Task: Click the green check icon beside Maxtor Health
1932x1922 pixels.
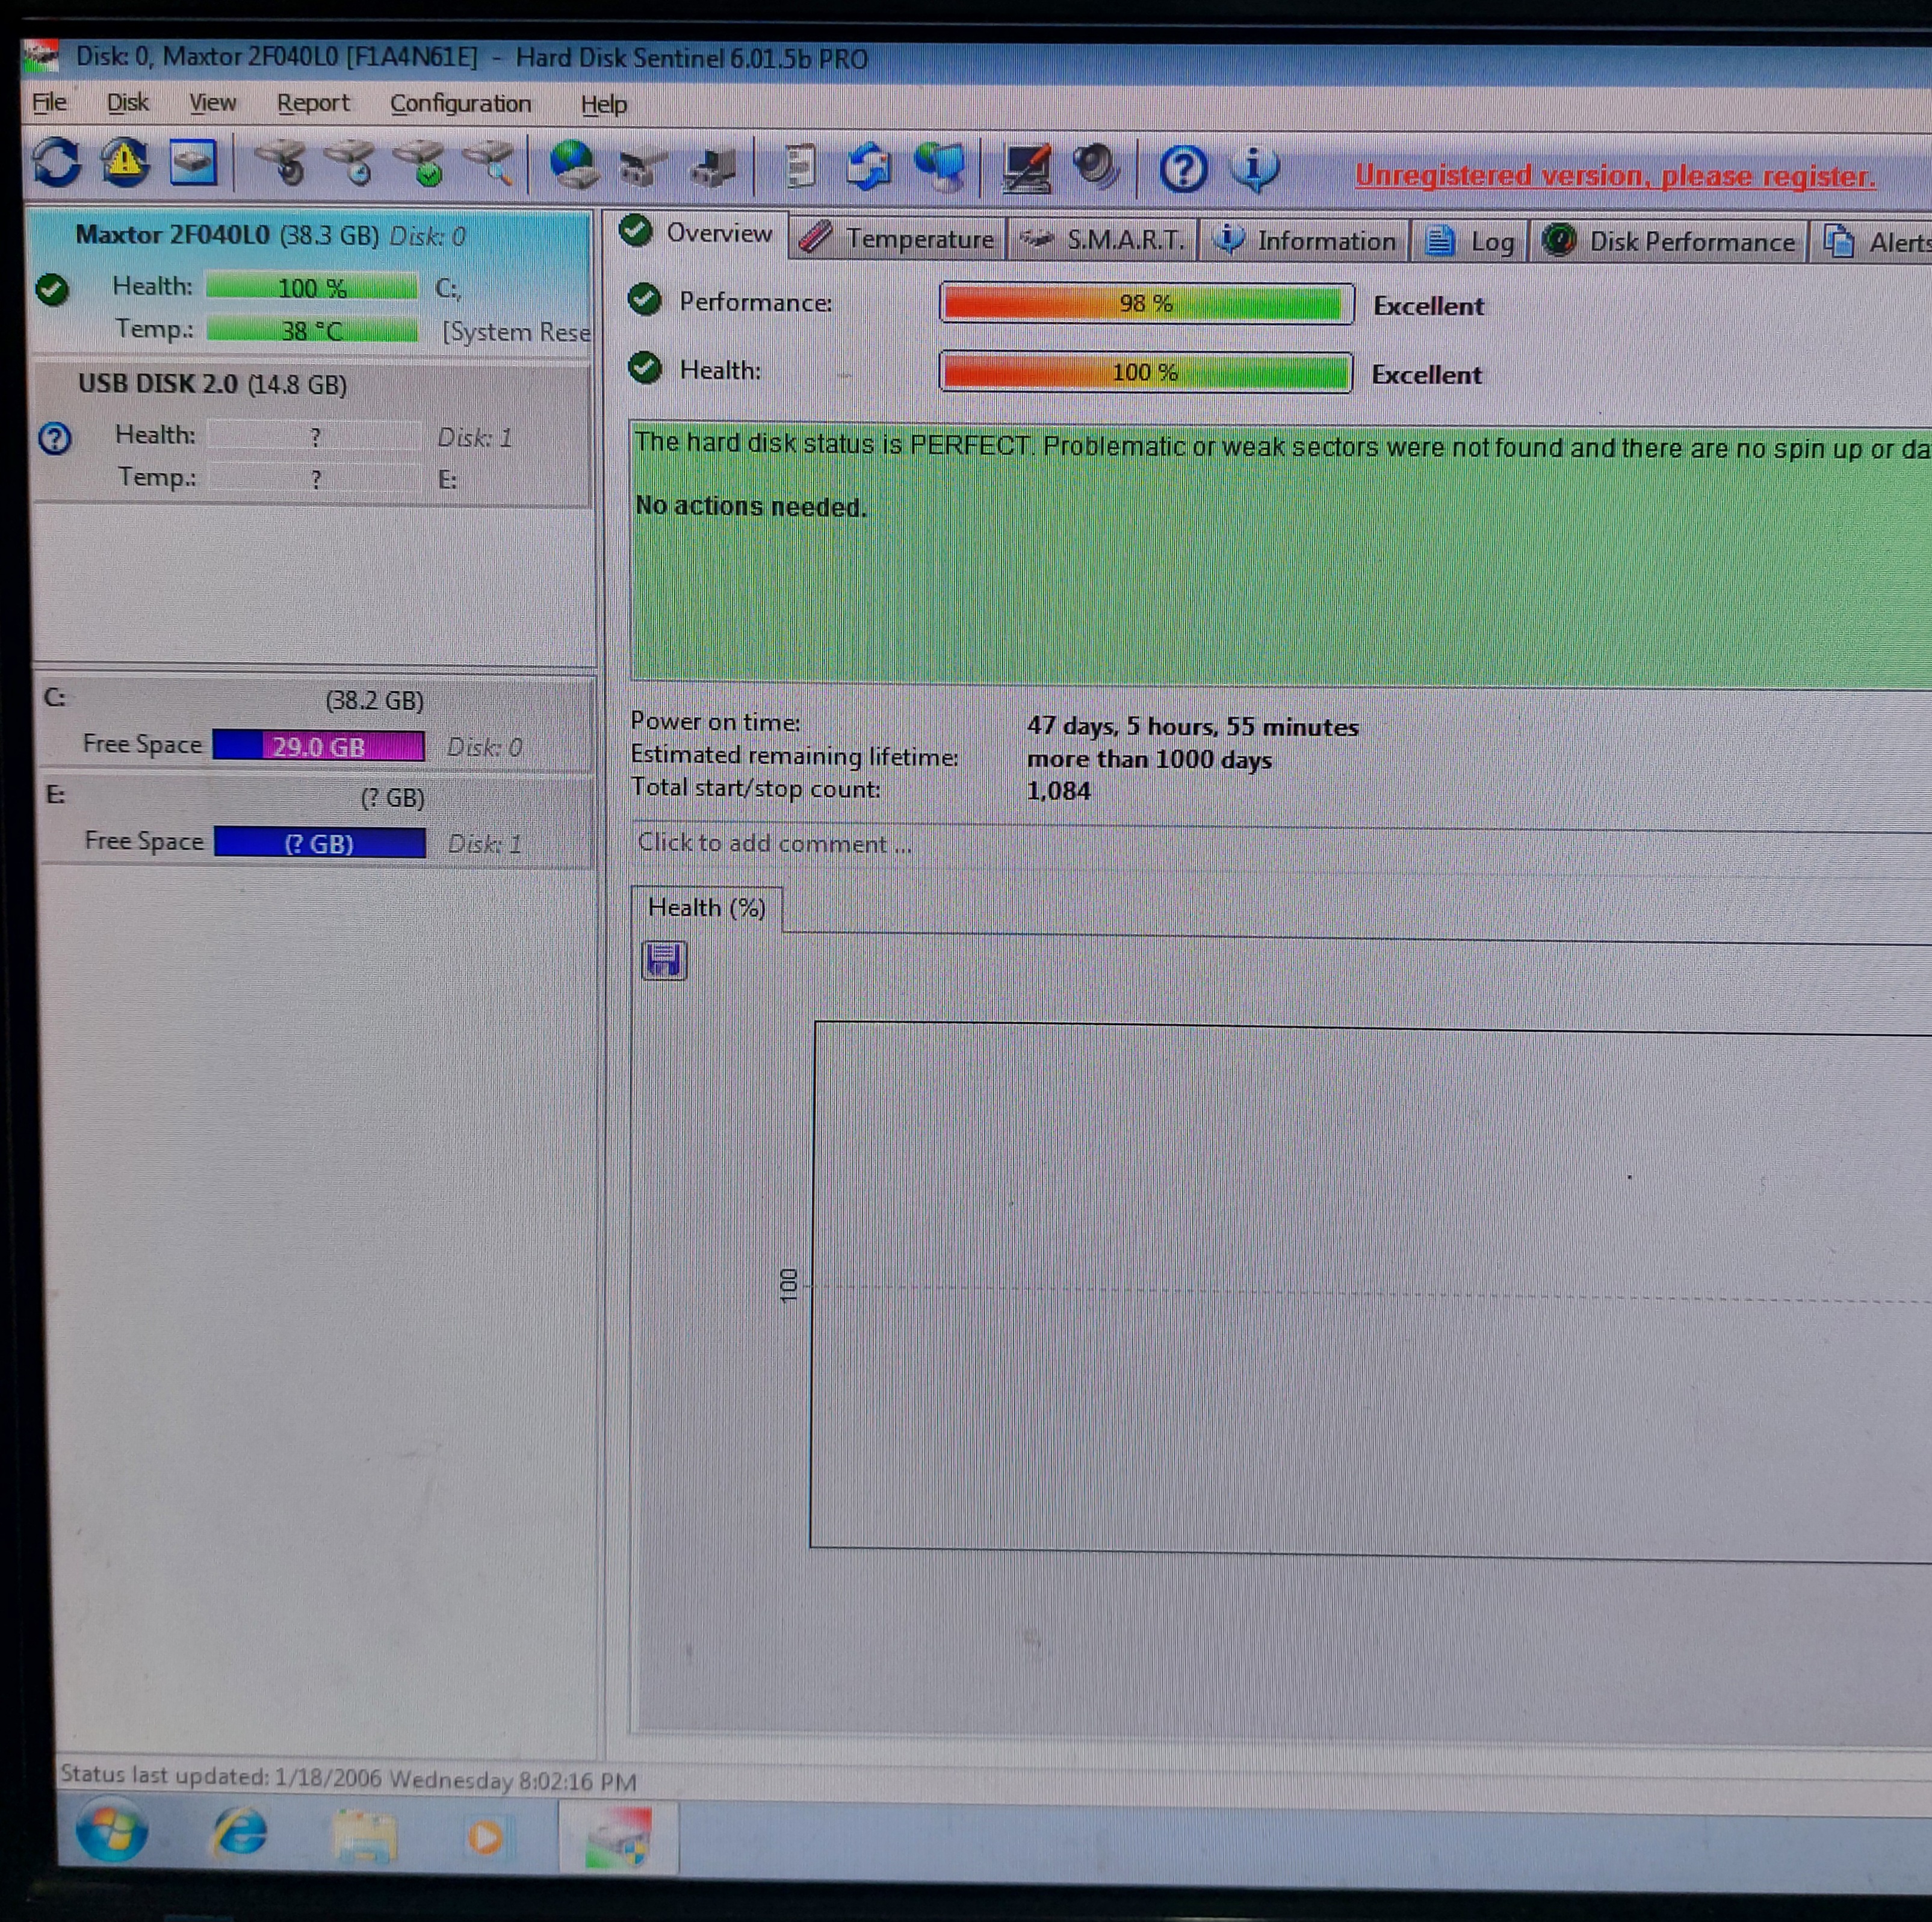Action: [52, 290]
